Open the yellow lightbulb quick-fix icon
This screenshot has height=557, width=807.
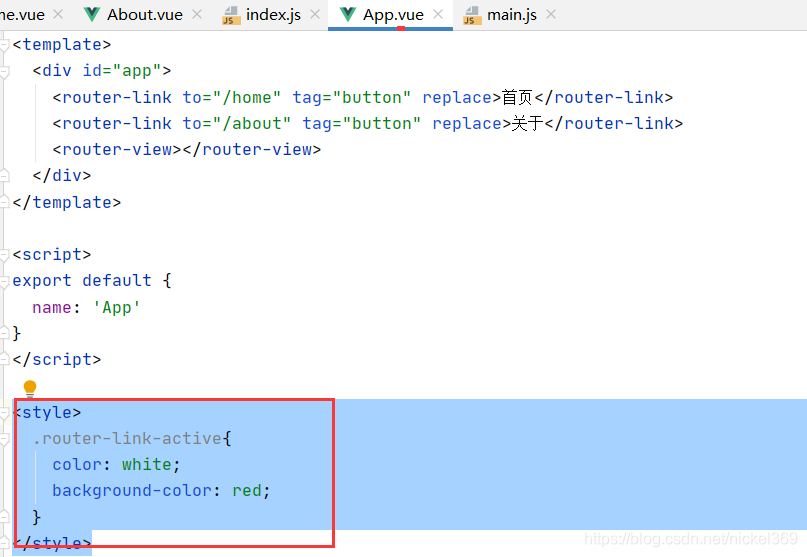click(30, 388)
